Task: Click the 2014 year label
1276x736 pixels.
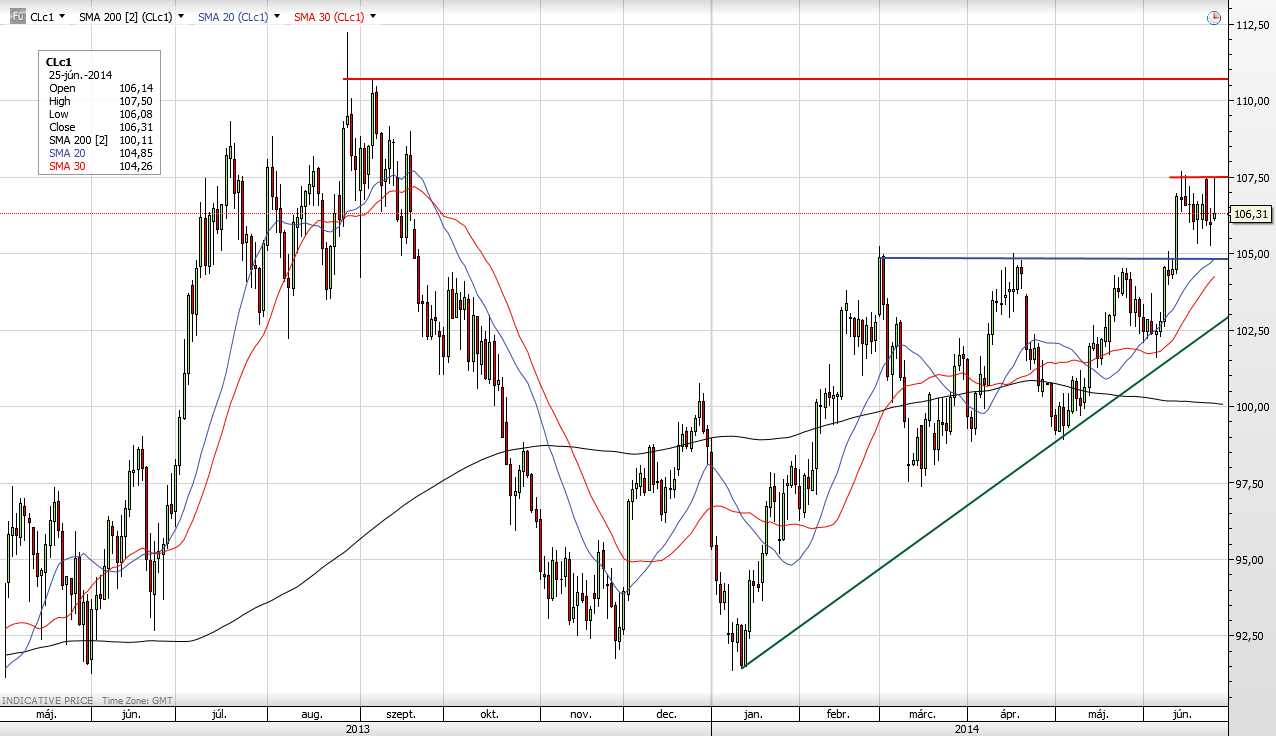Action: [x=966, y=729]
